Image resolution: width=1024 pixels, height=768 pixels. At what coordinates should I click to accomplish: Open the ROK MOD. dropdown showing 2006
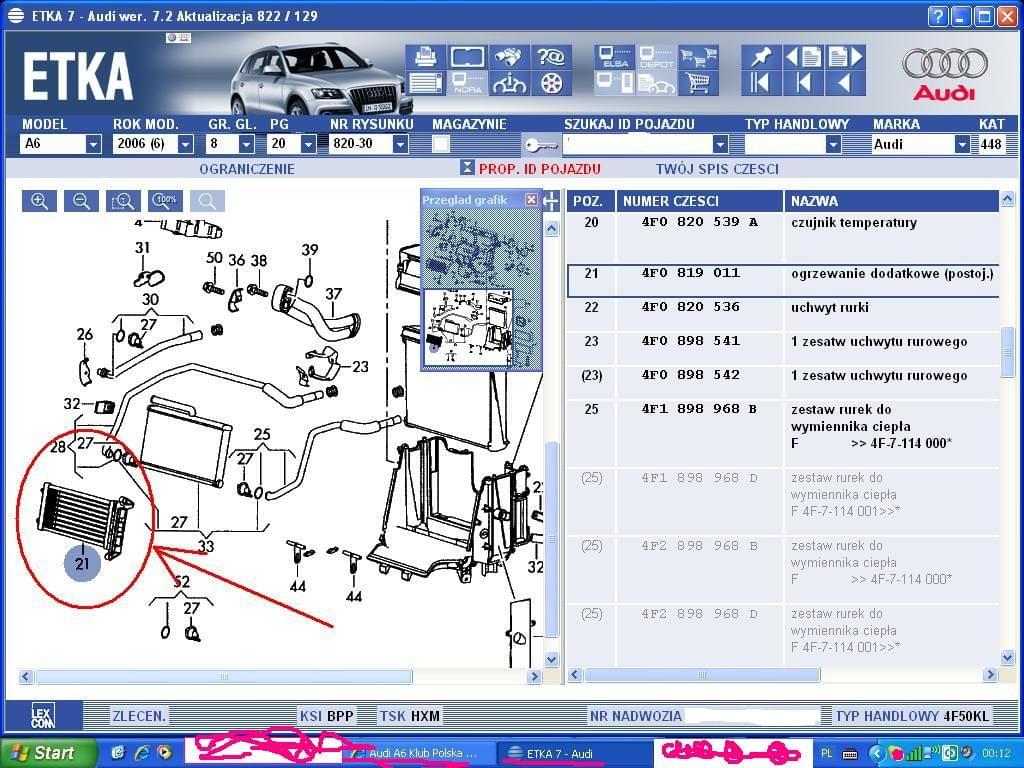point(186,144)
